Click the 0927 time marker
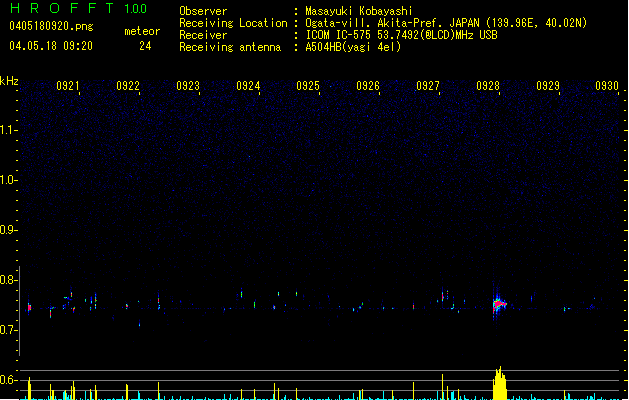629x400 pixels. 428,86
